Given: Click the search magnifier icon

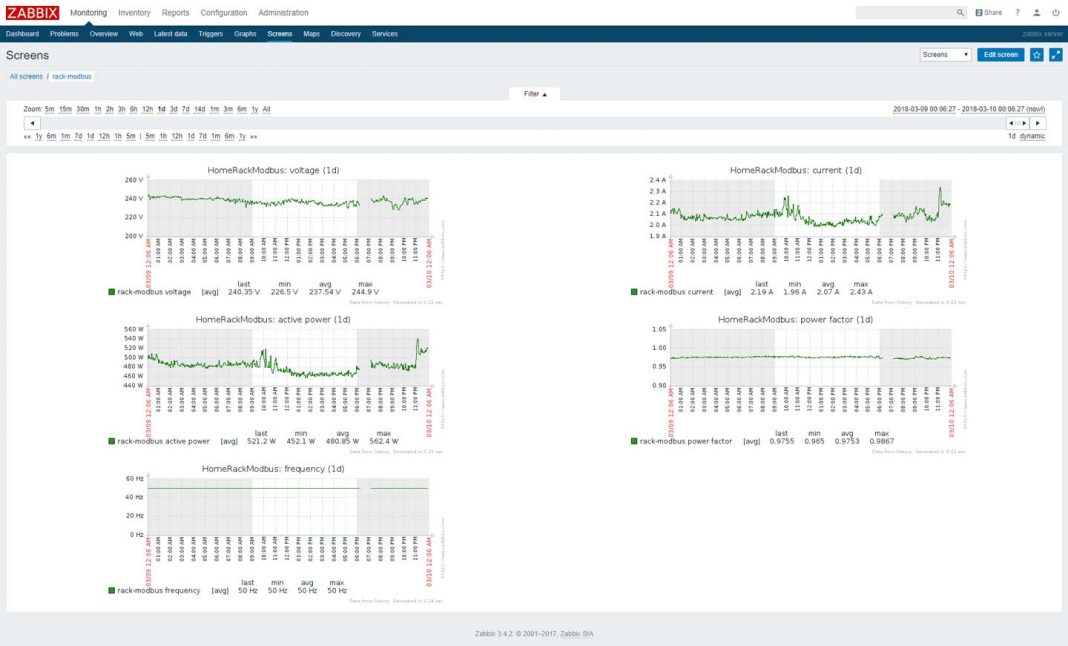Looking at the screenshot, I should click(x=961, y=13).
